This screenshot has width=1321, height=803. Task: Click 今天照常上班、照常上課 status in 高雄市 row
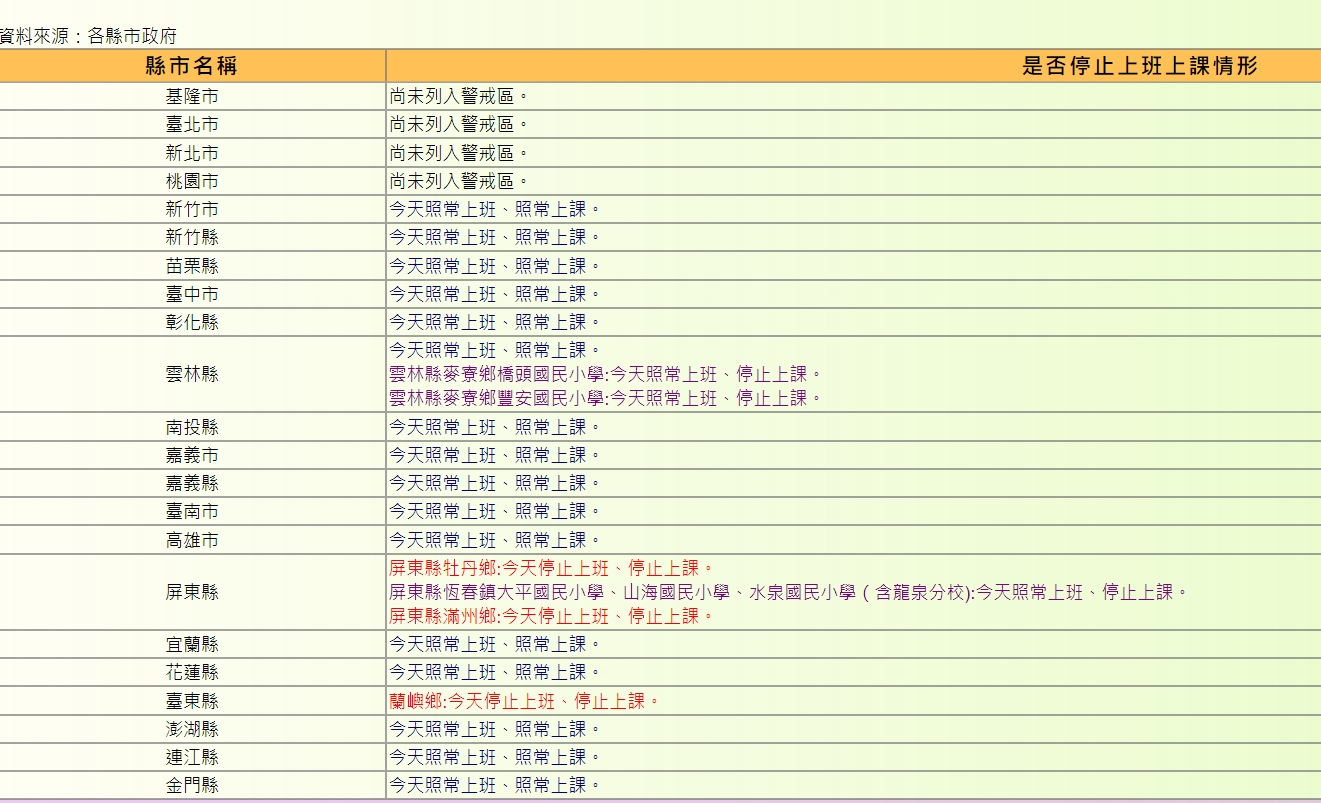tap(495, 540)
